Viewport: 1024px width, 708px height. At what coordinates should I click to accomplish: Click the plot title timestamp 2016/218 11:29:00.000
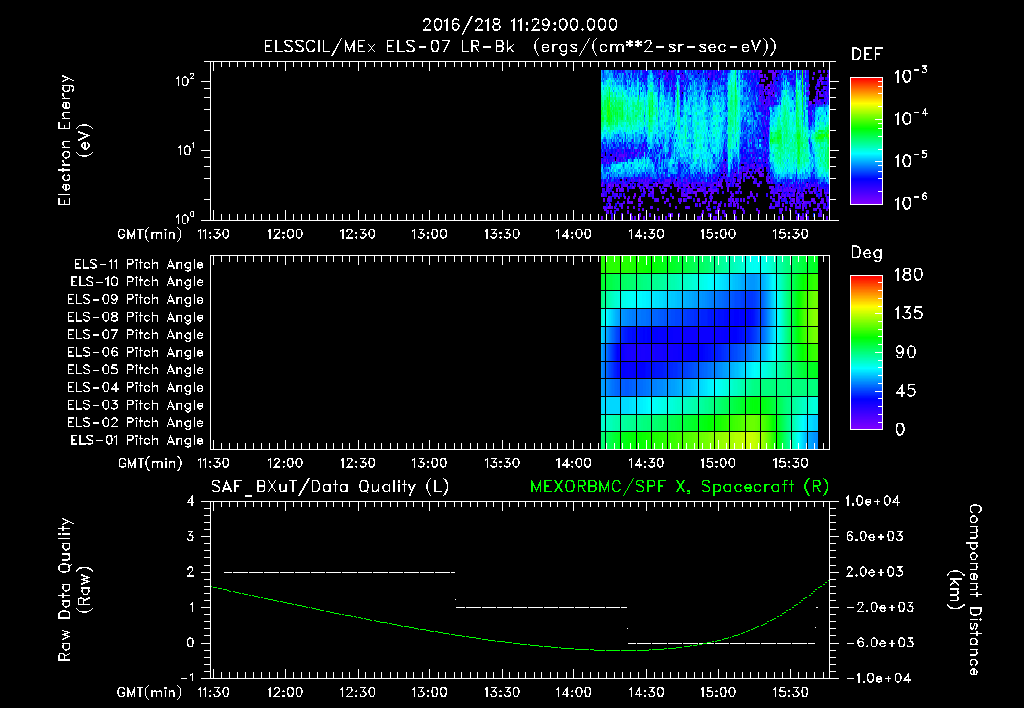519,25
